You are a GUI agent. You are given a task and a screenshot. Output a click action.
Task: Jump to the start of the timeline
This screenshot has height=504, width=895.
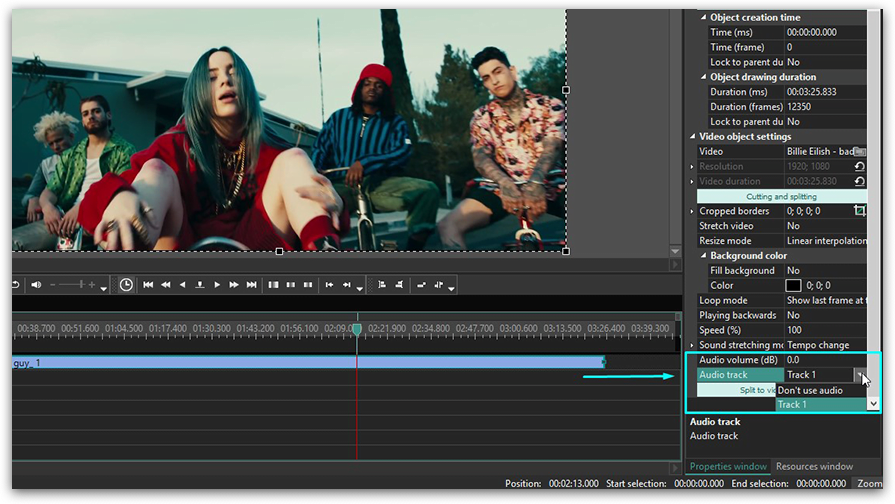click(x=148, y=285)
